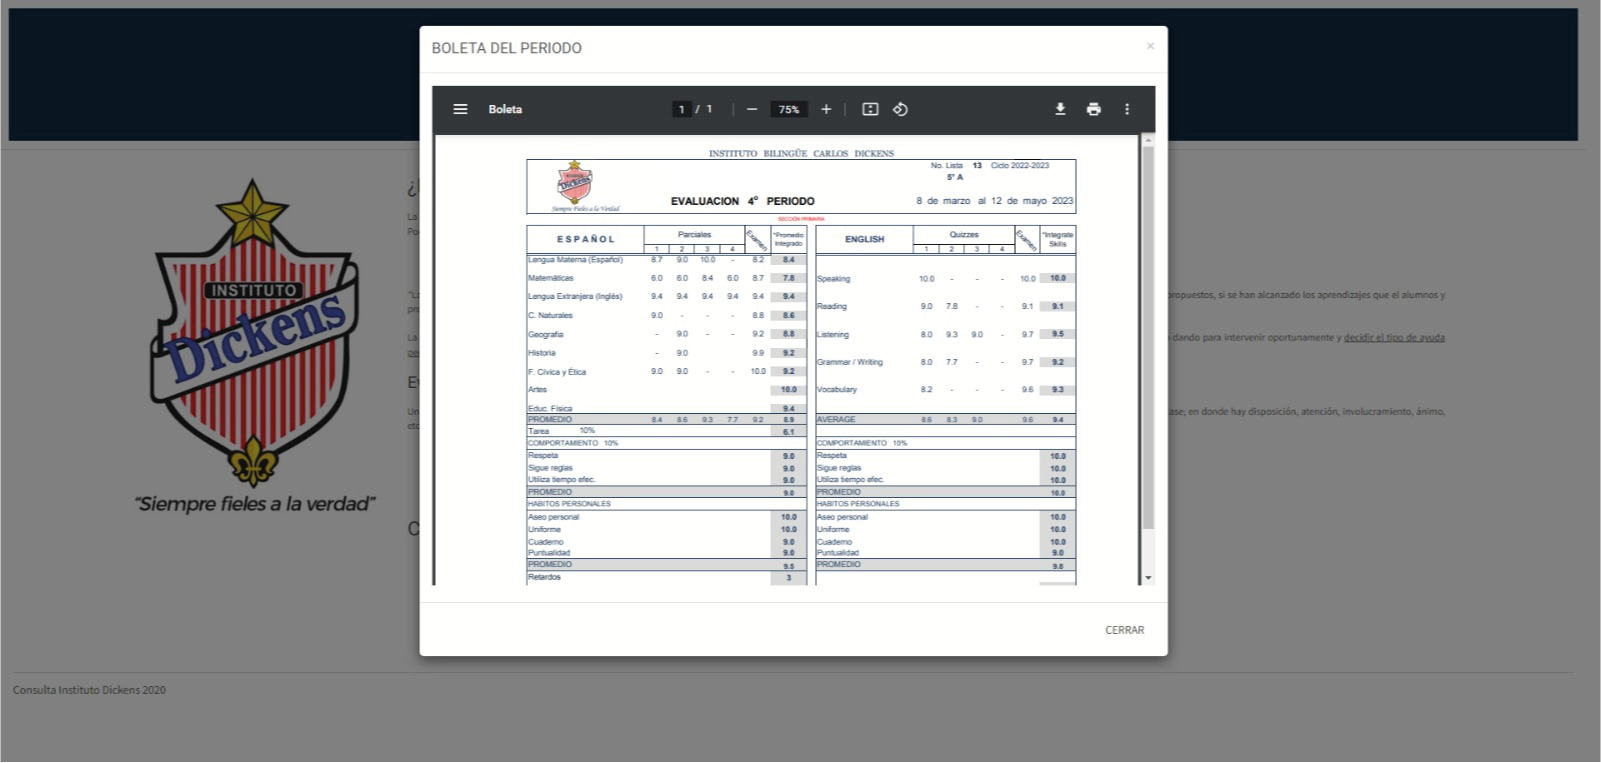The image size is (1601, 763).
Task: Click the page number field
Action: point(682,109)
